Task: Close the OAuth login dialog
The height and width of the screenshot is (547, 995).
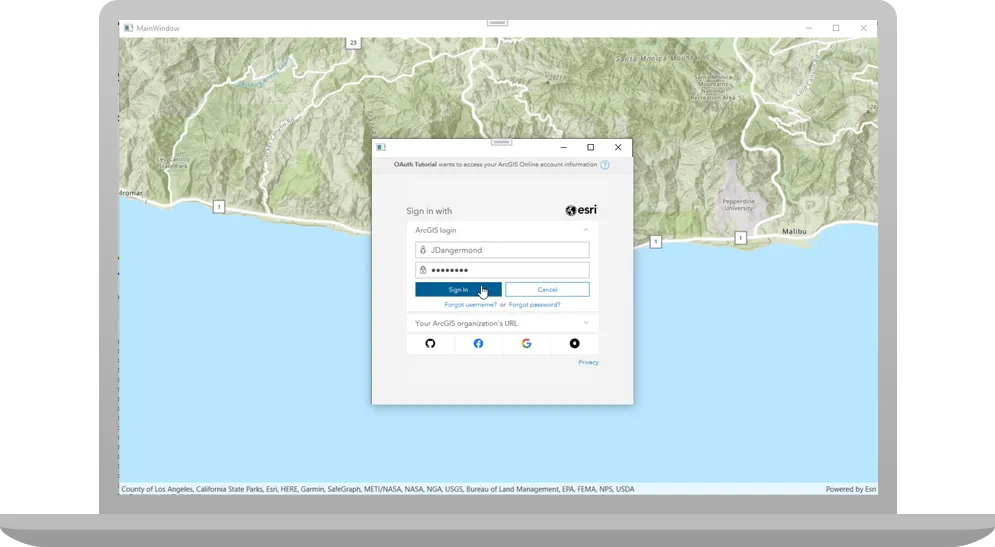Action: (618, 147)
